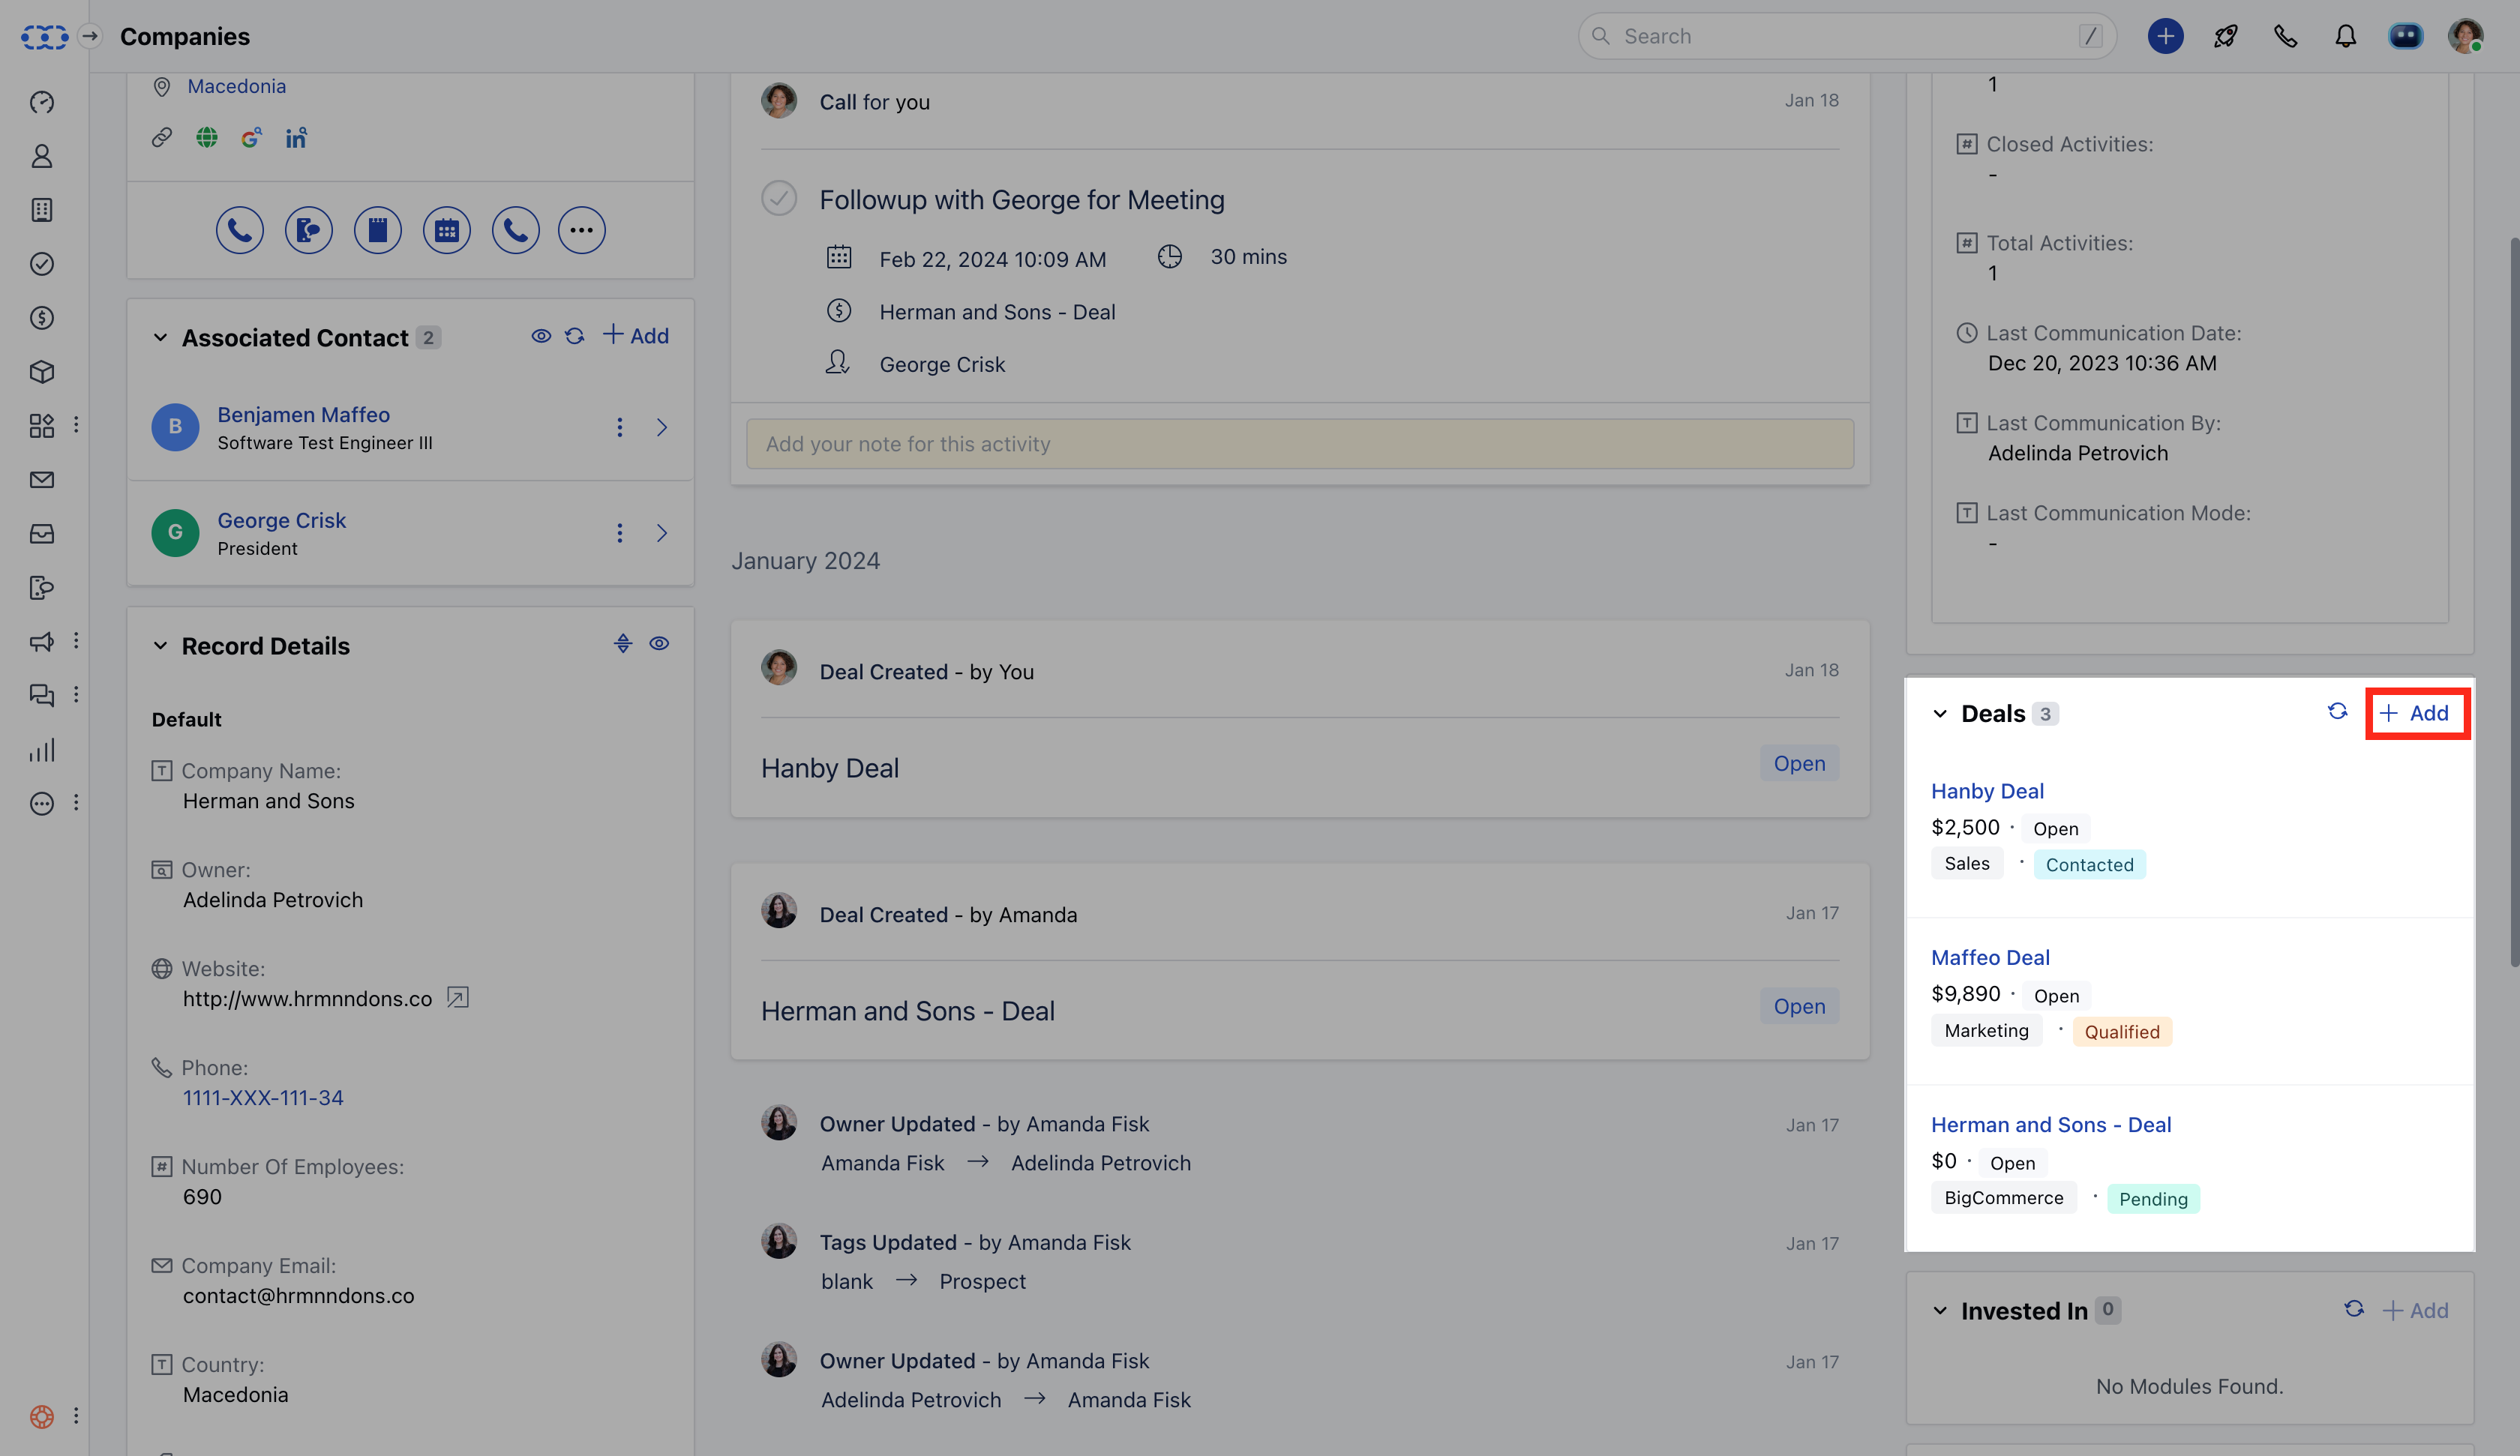Expand the sidebar with arrow toggle
The height and width of the screenshot is (1456, 2520).
click(90, 36)
